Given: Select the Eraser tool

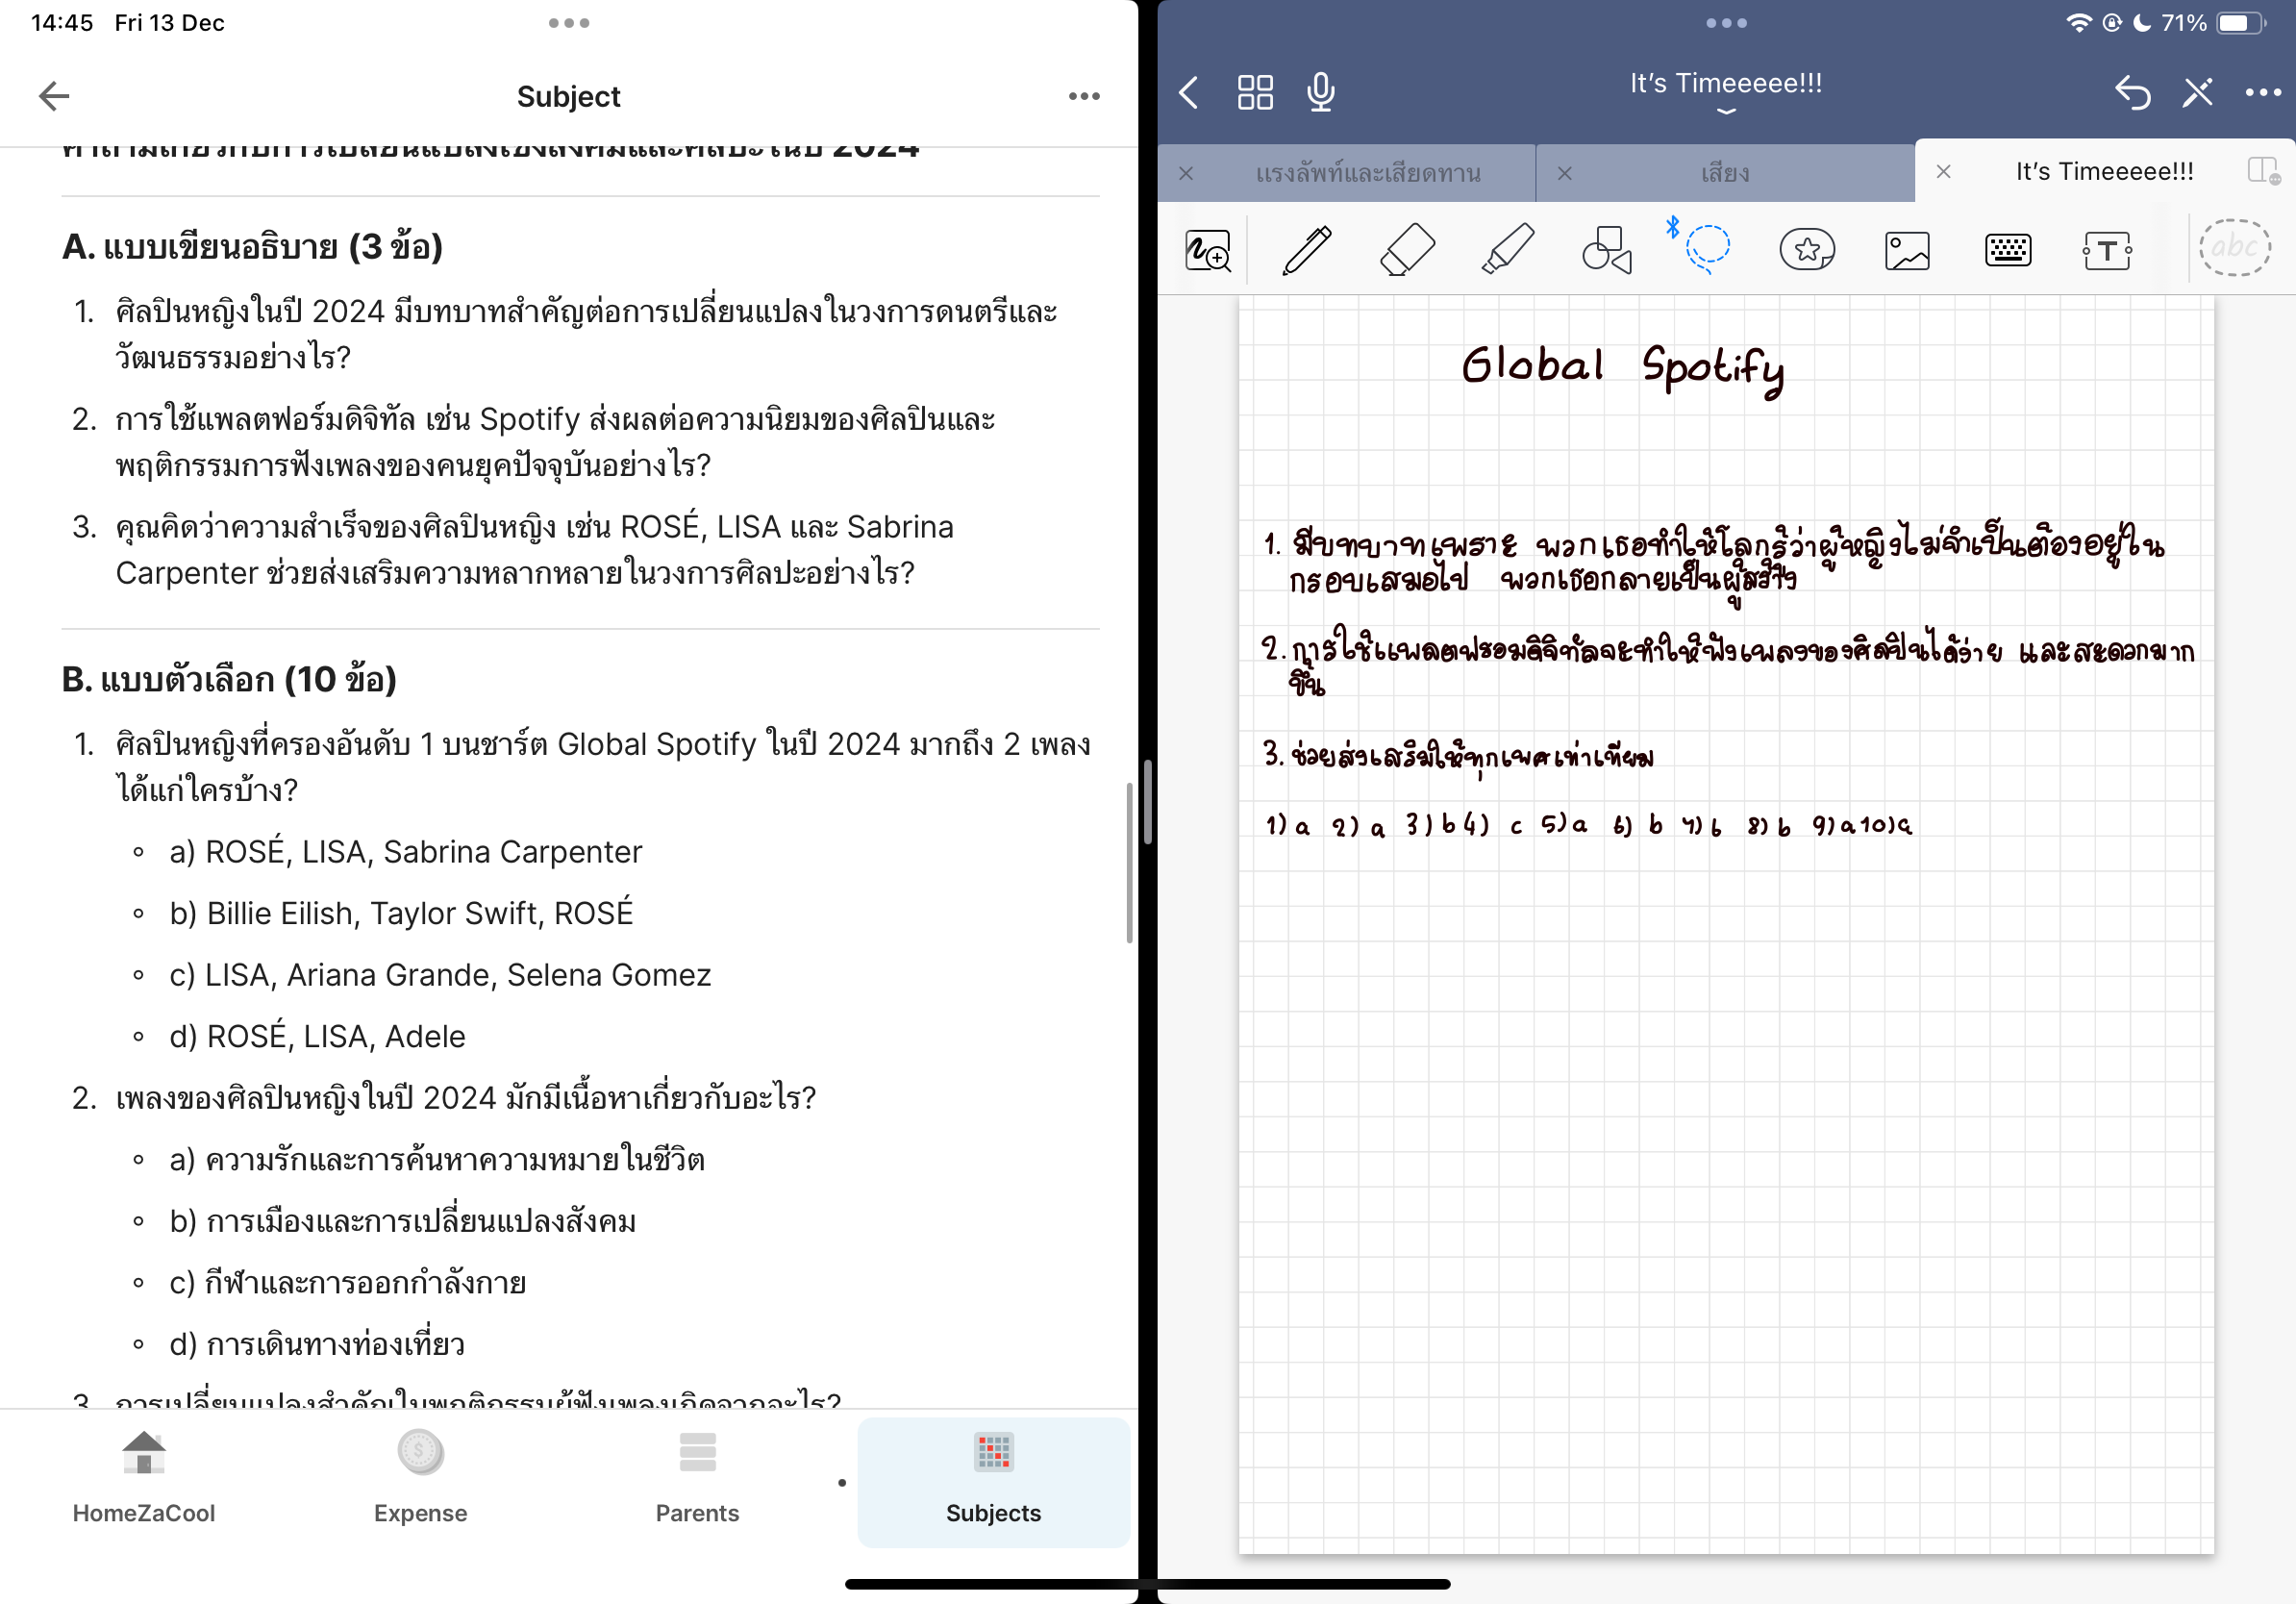Looking at the screenshot, I should tap(1407, 250).
